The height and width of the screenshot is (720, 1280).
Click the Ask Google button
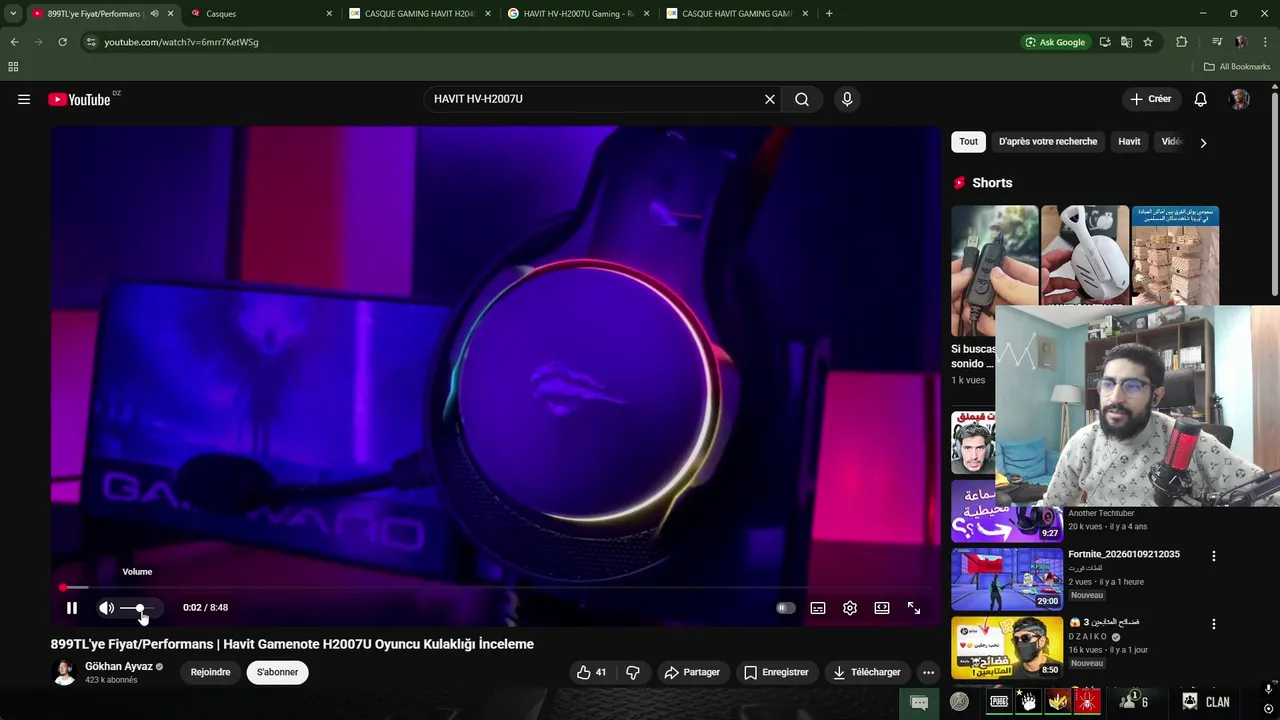point(1055,42)
